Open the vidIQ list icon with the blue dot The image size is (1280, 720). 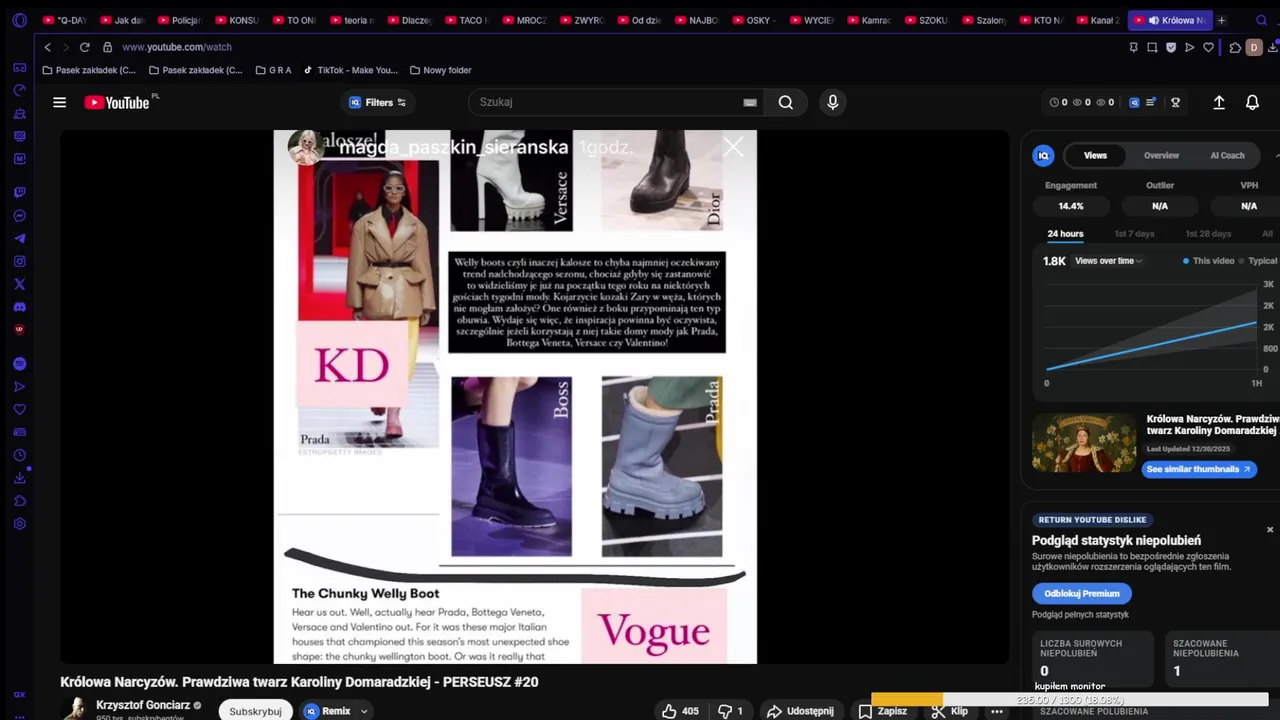pyautogui.click(x=1151, y=102)
